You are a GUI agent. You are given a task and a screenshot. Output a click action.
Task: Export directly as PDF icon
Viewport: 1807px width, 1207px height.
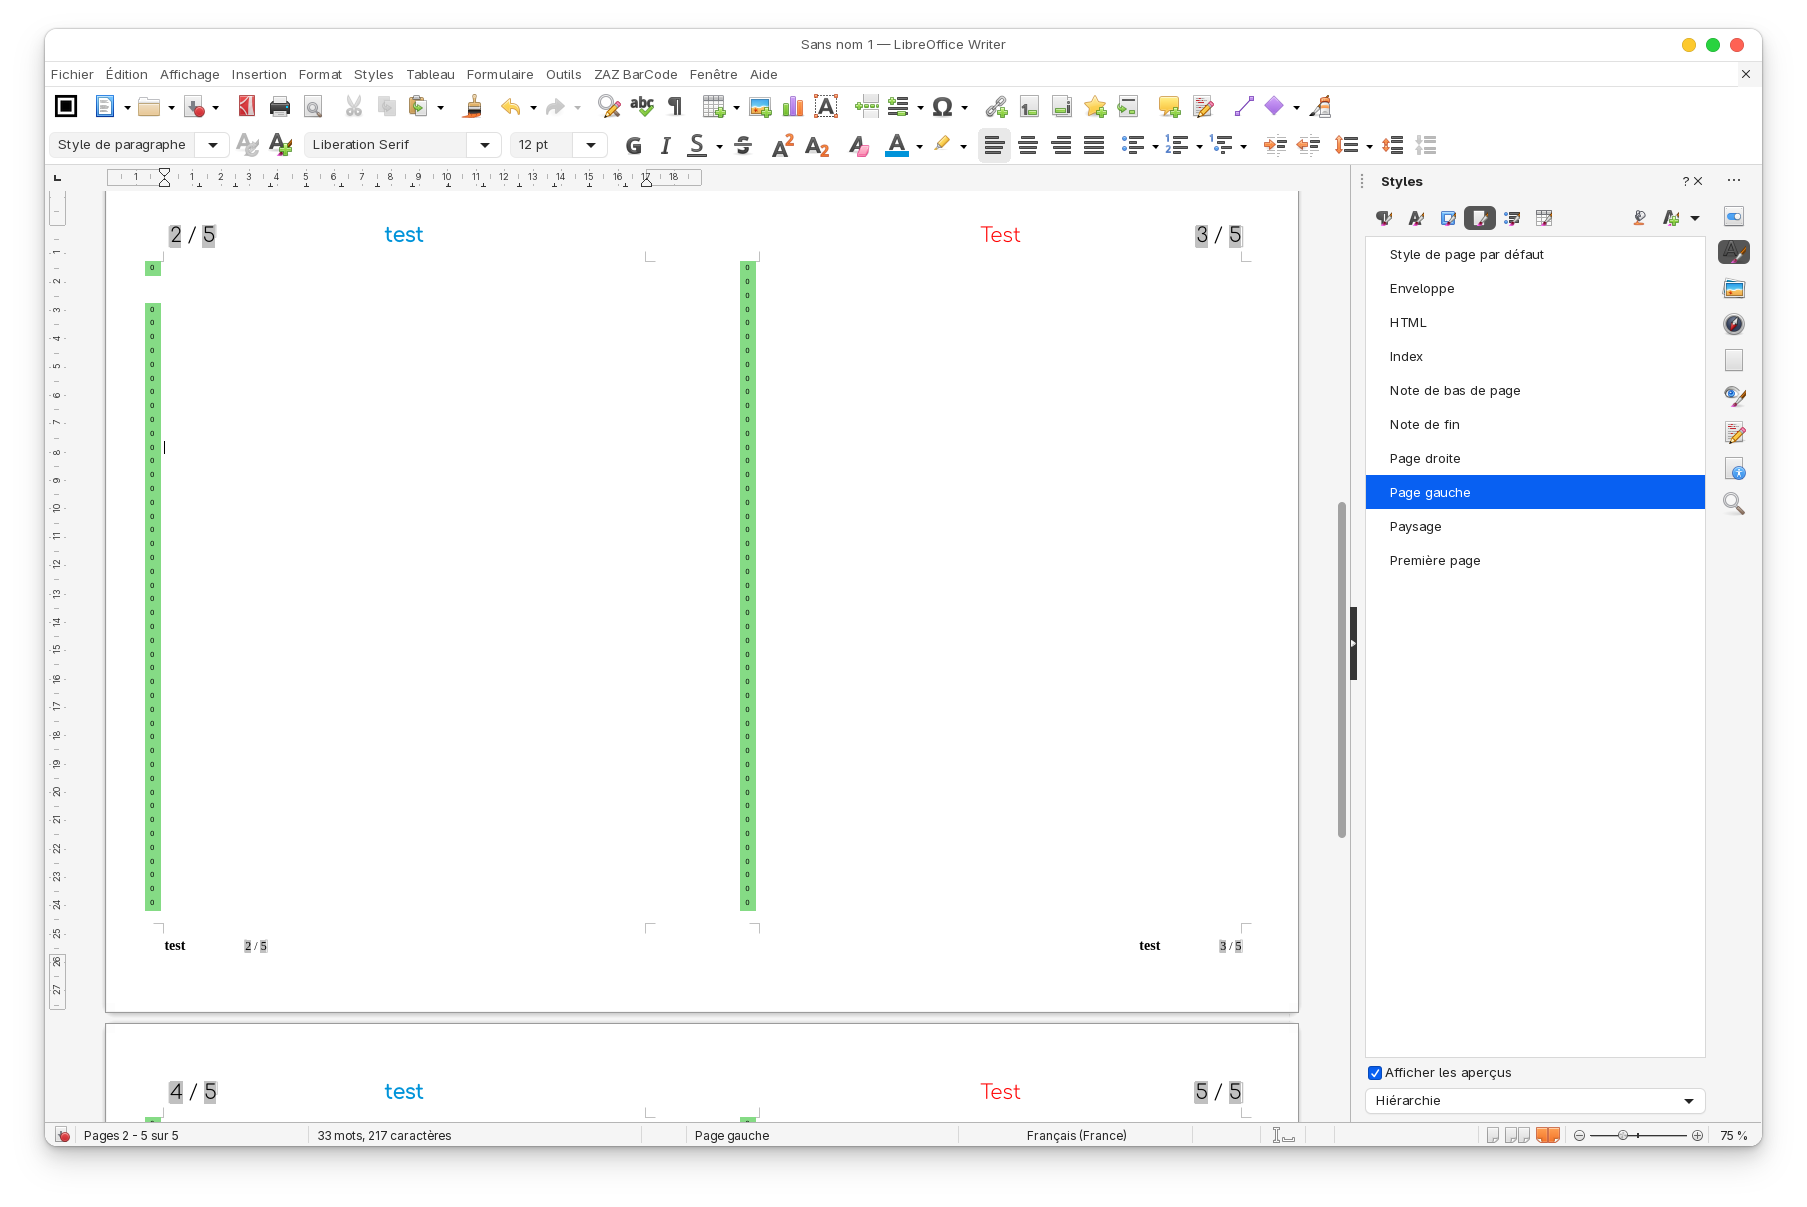pyautogui.click(x=246, y=107)
